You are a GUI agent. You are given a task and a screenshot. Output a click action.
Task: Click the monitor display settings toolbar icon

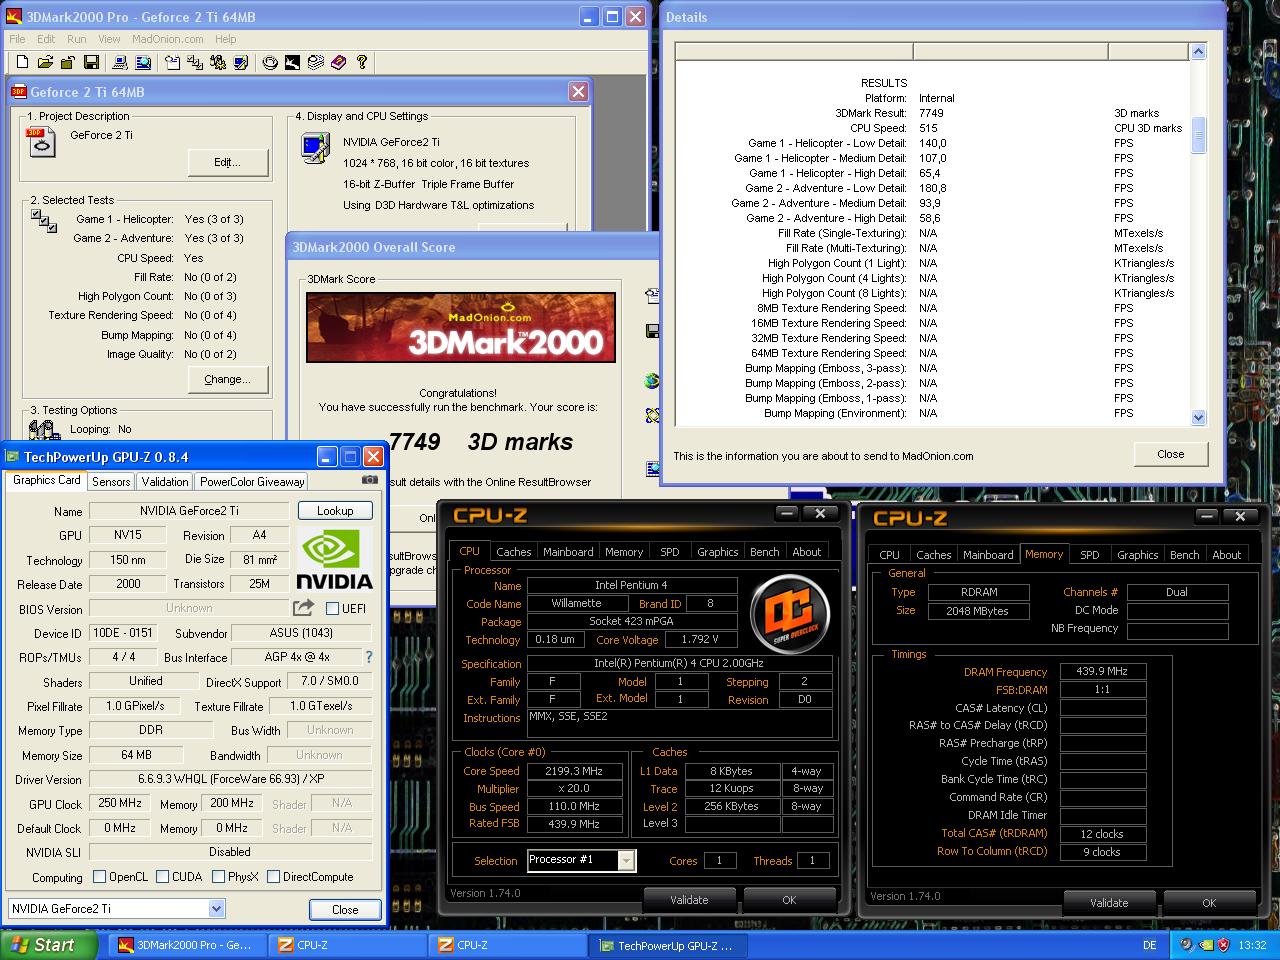pyautogui.click(x=241, y=63)
